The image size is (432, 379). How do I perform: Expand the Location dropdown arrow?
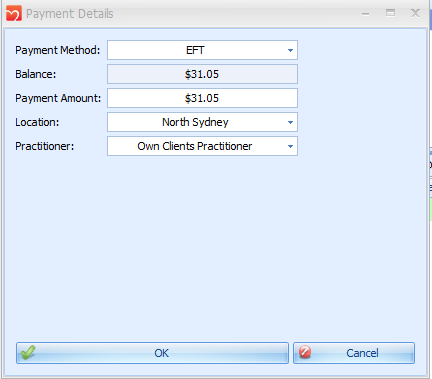pos(290,122)
